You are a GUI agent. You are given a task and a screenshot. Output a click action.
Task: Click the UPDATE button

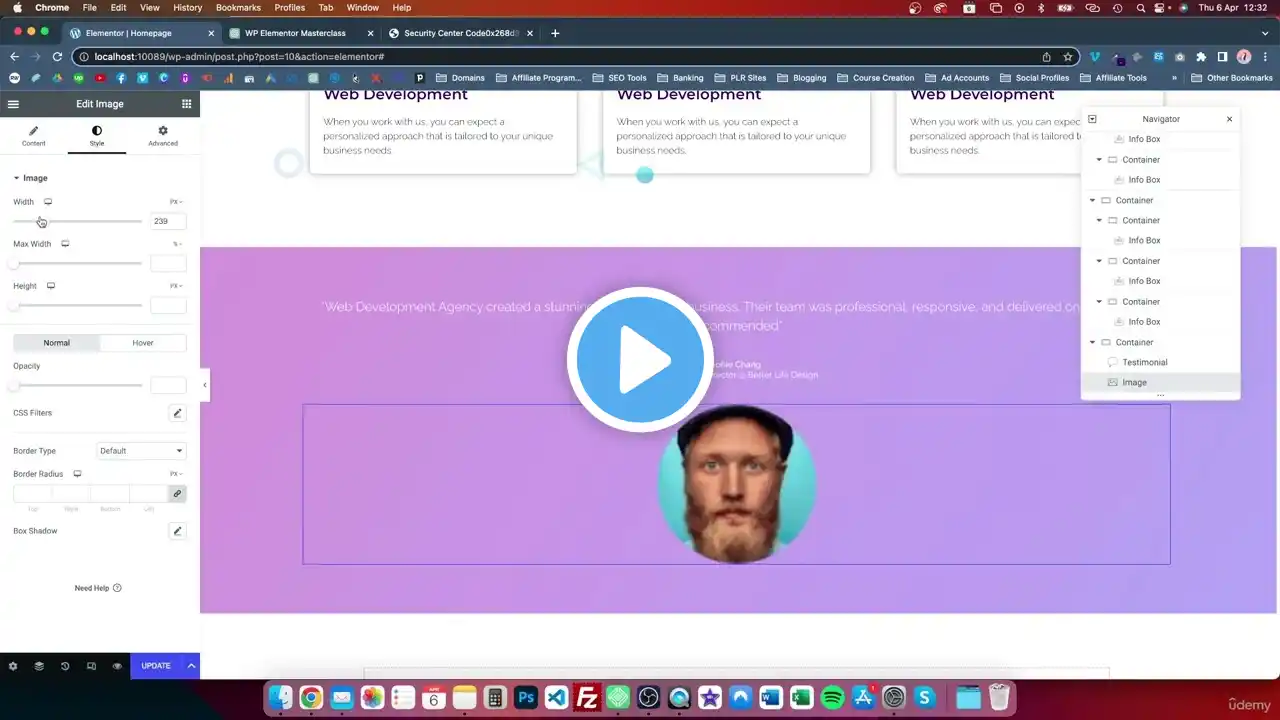click(x=156, y=666)
